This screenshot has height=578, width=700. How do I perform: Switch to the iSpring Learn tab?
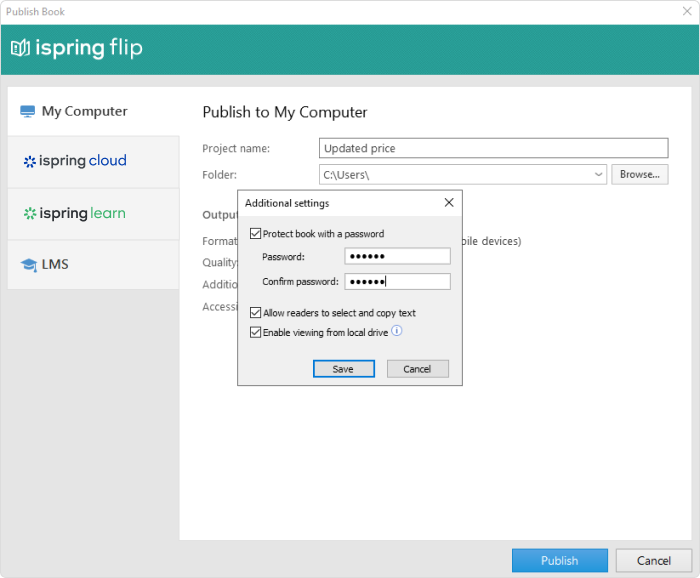coord(93,214)
